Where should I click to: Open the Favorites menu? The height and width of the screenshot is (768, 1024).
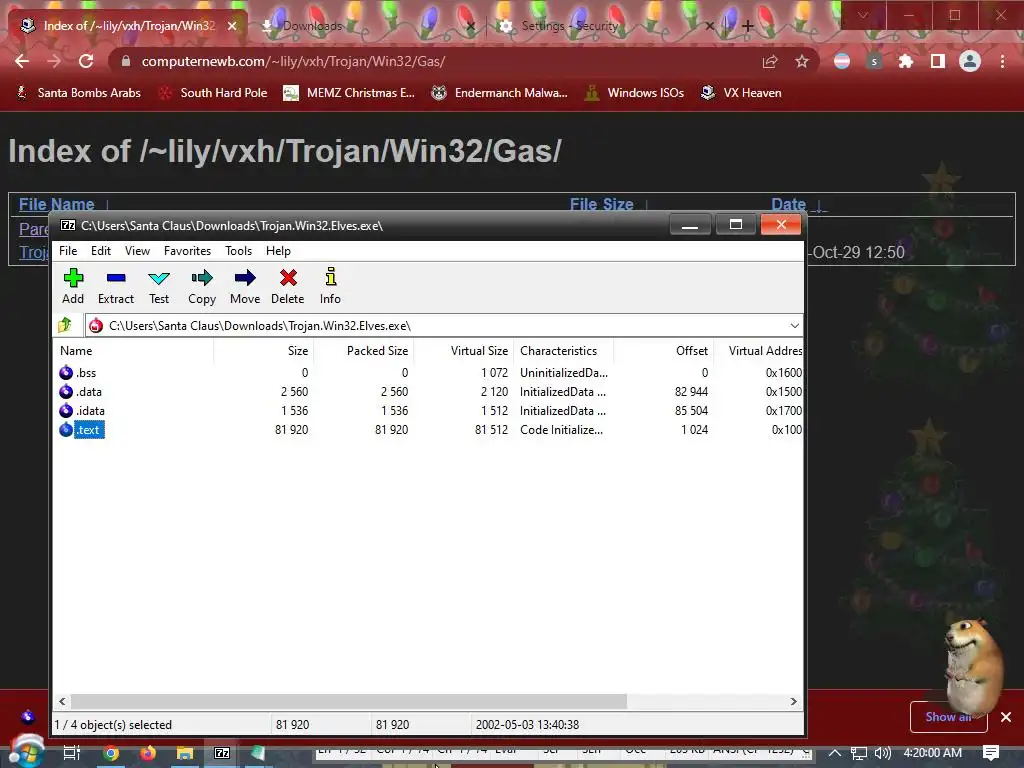tap(187, 251)
